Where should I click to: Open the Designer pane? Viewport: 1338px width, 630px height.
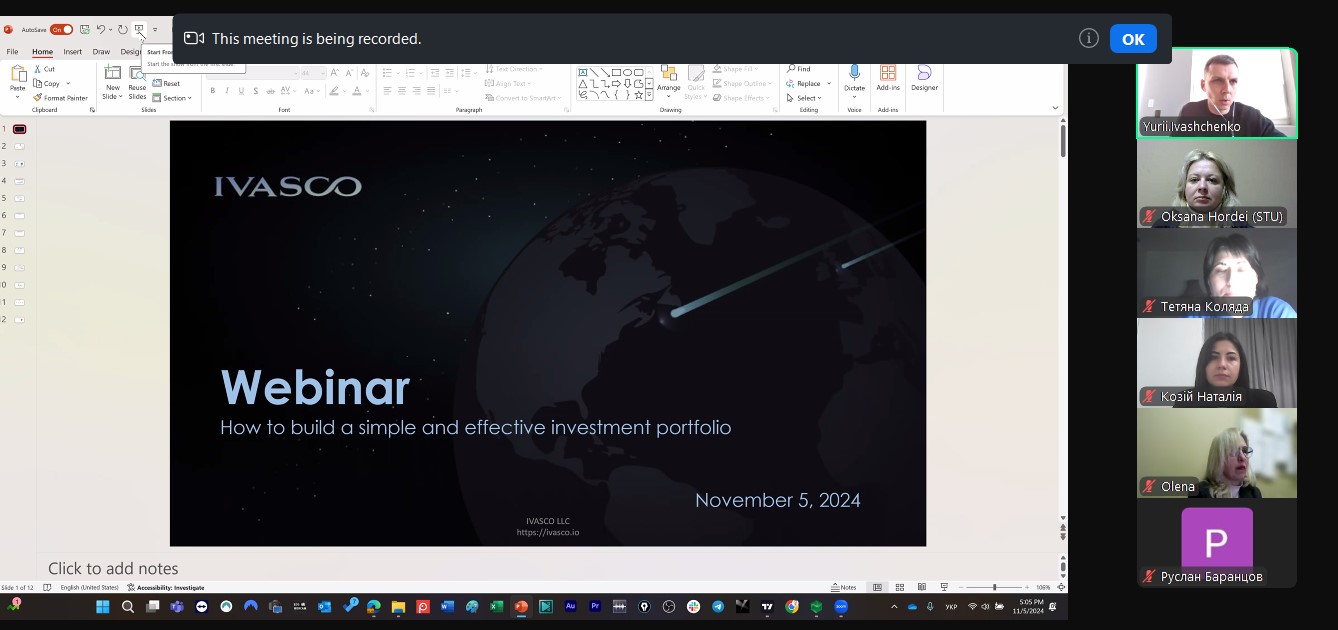click(924, 78)
